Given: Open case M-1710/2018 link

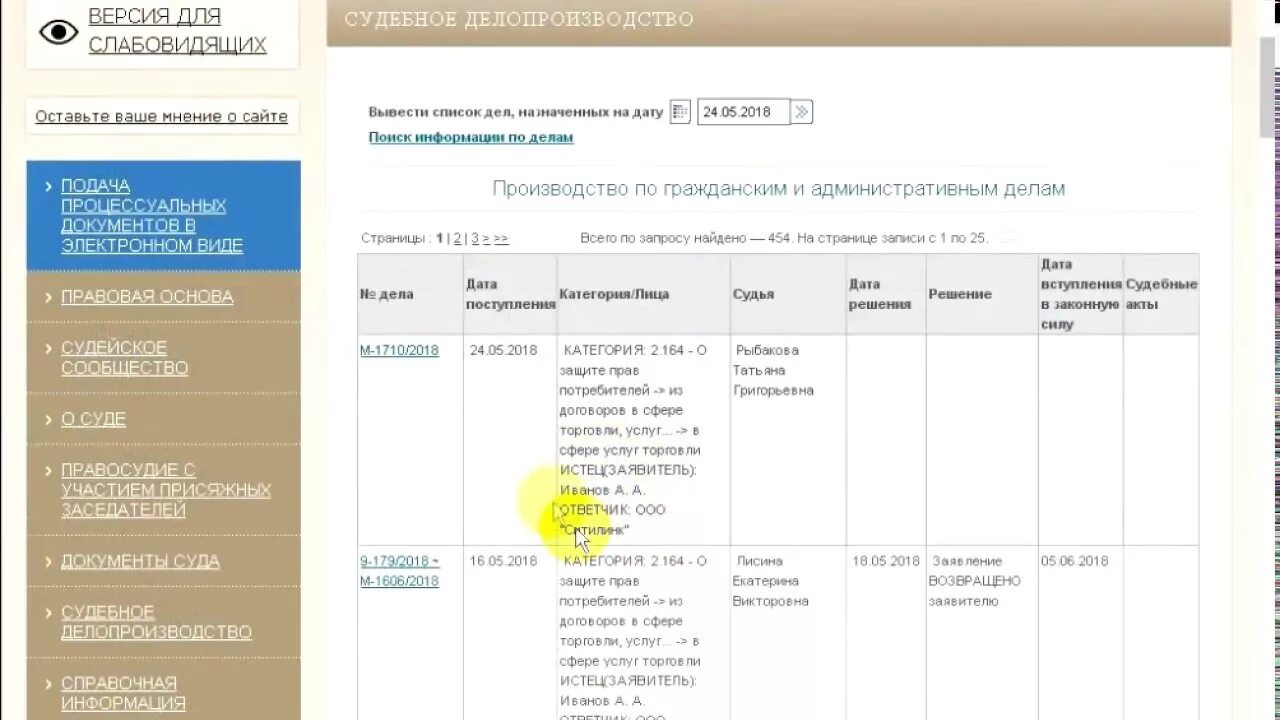Looking at the screenshot, I should click(x=399, y=350).
